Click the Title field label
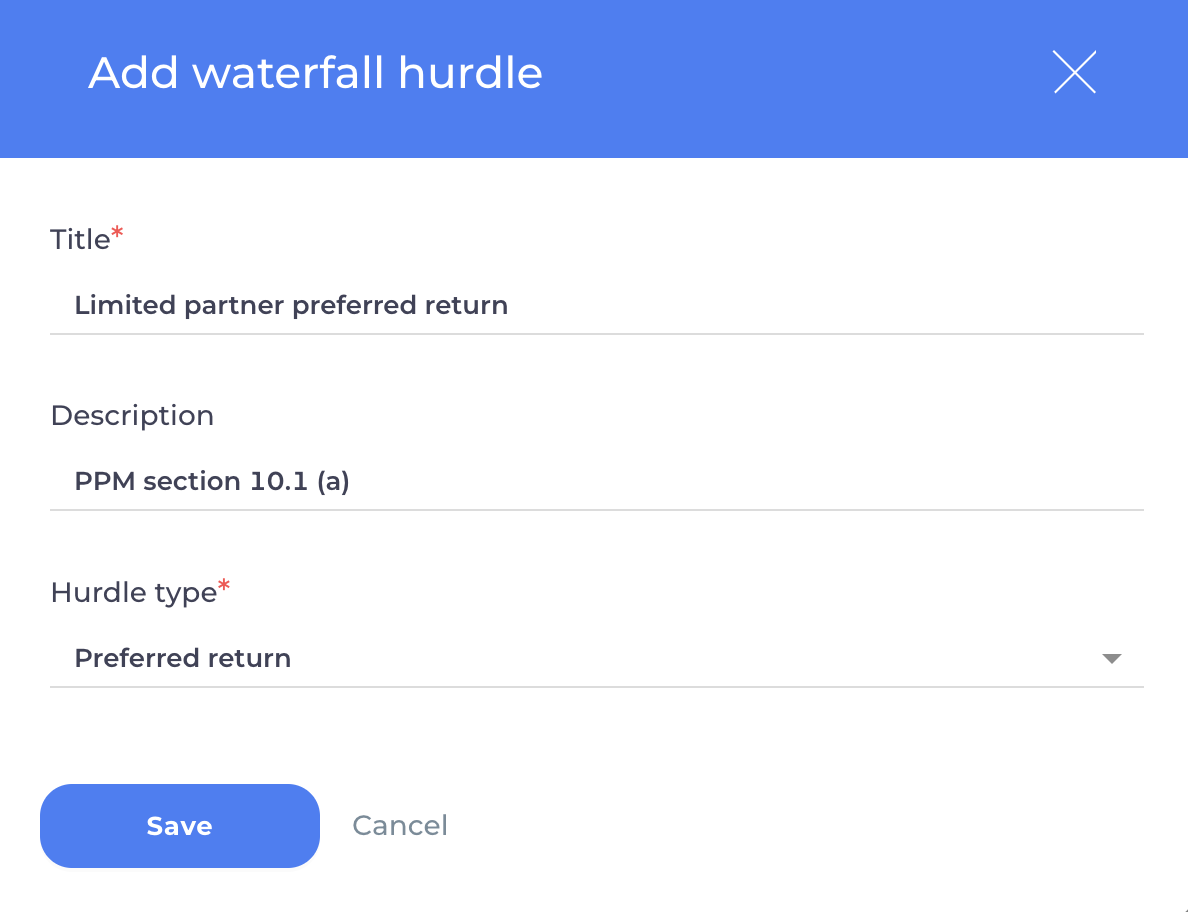 point(78,238)
